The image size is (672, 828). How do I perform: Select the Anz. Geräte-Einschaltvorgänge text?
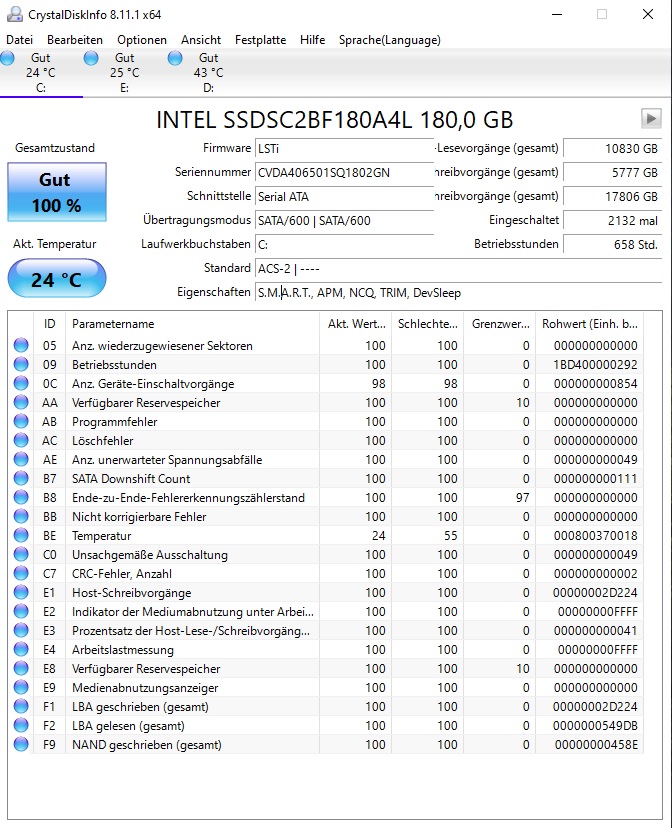[153, 384]
